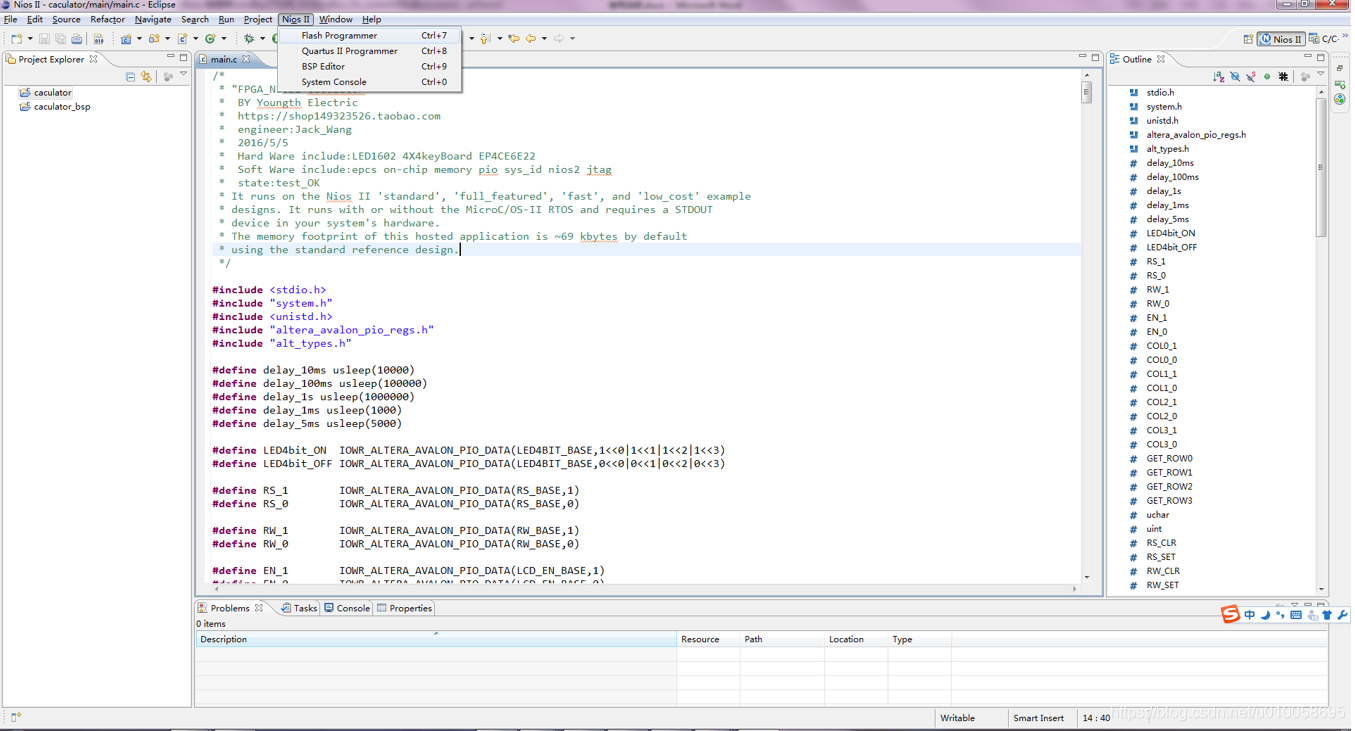
Task: Switch to the Console tab
Action: tap(347, 608)
